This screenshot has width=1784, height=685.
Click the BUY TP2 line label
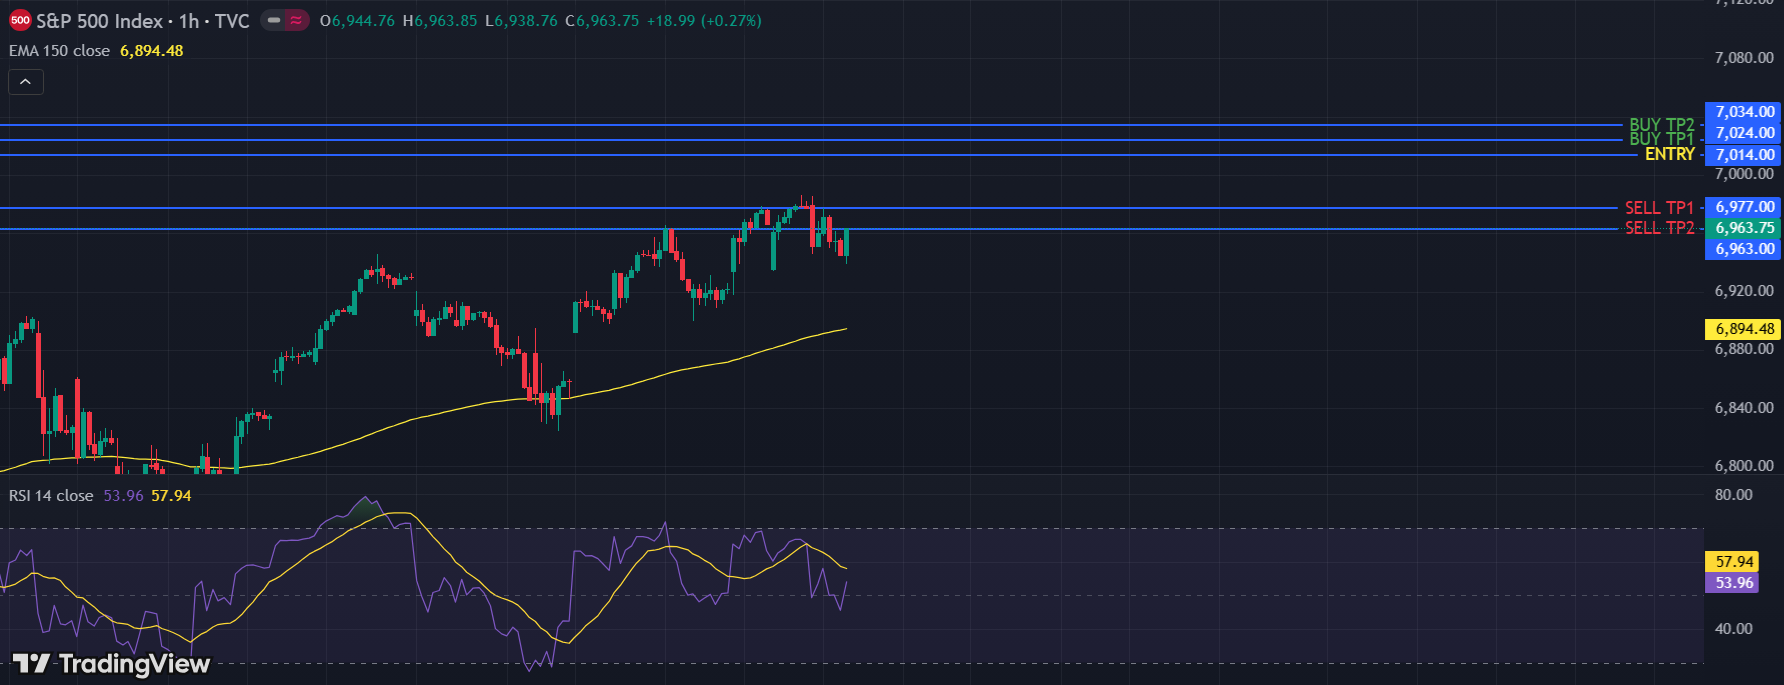1661,125
